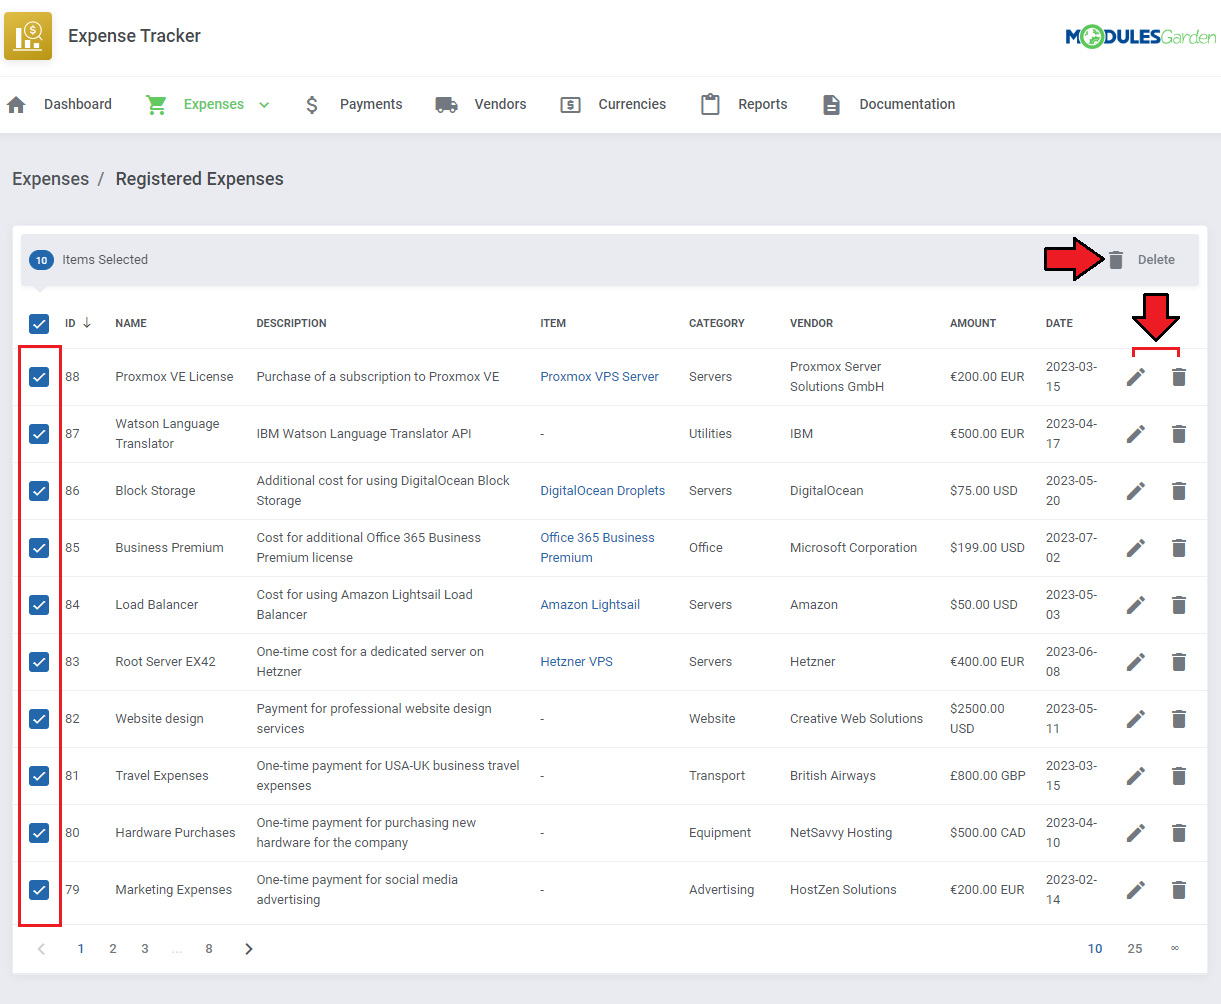Sort by the DATE column header
This screenshot has height=1004, width=1221.
point(1059,323)
